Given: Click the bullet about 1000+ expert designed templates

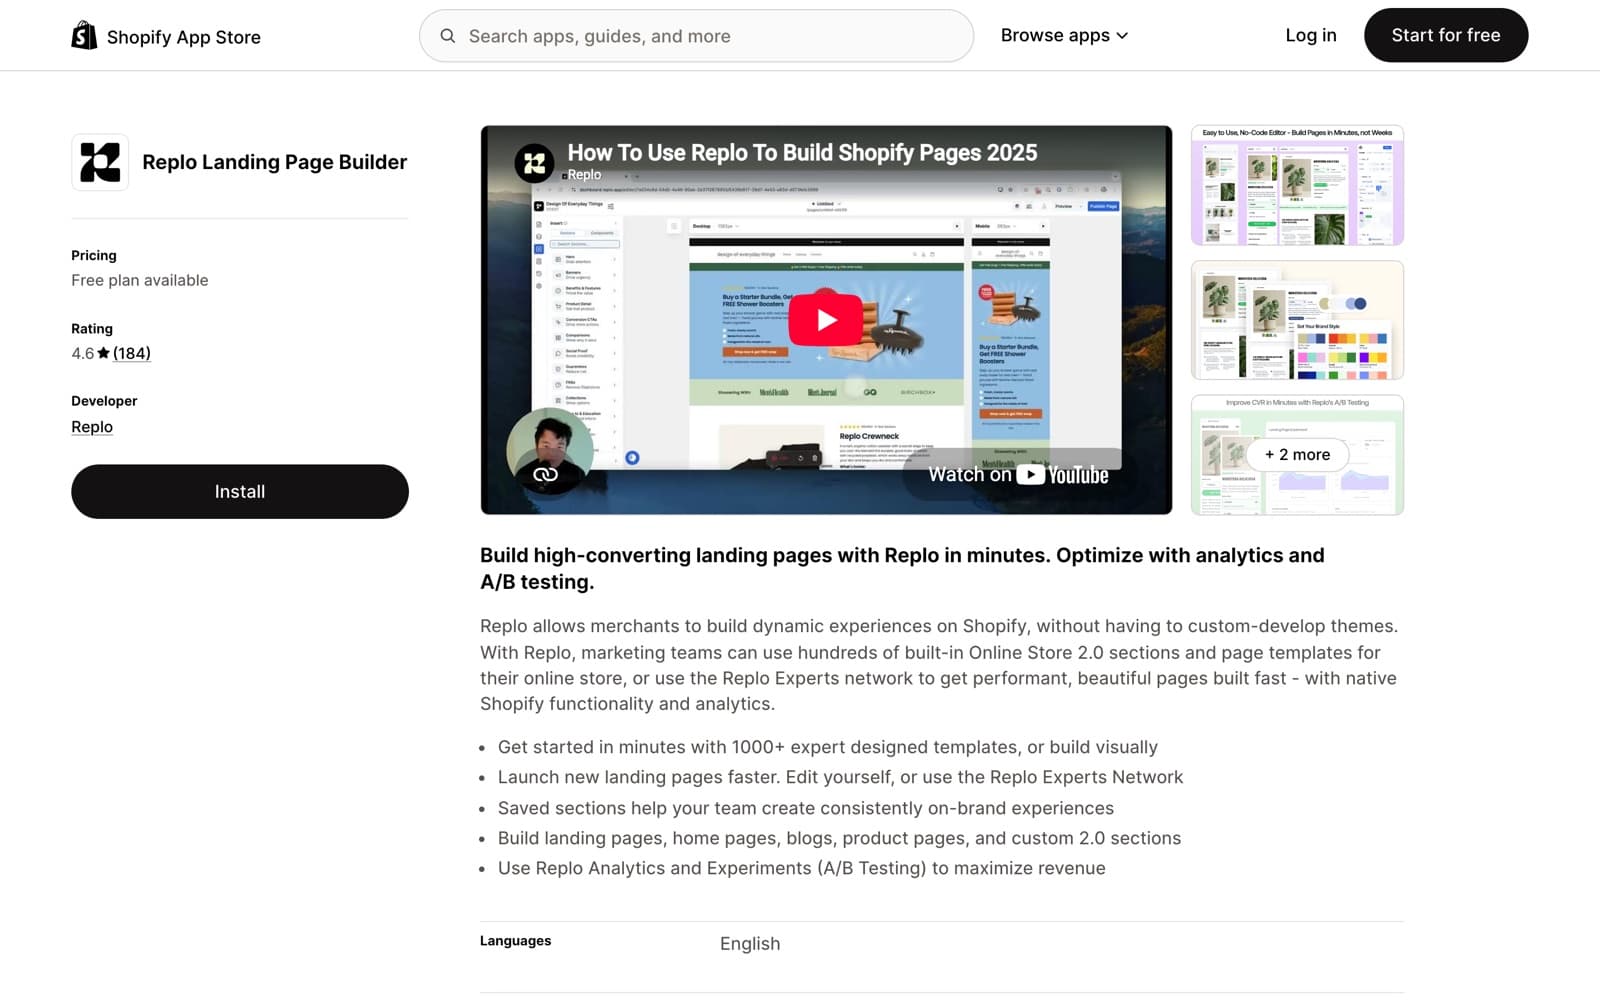Looking at the screenshot, I should point(828,747).
